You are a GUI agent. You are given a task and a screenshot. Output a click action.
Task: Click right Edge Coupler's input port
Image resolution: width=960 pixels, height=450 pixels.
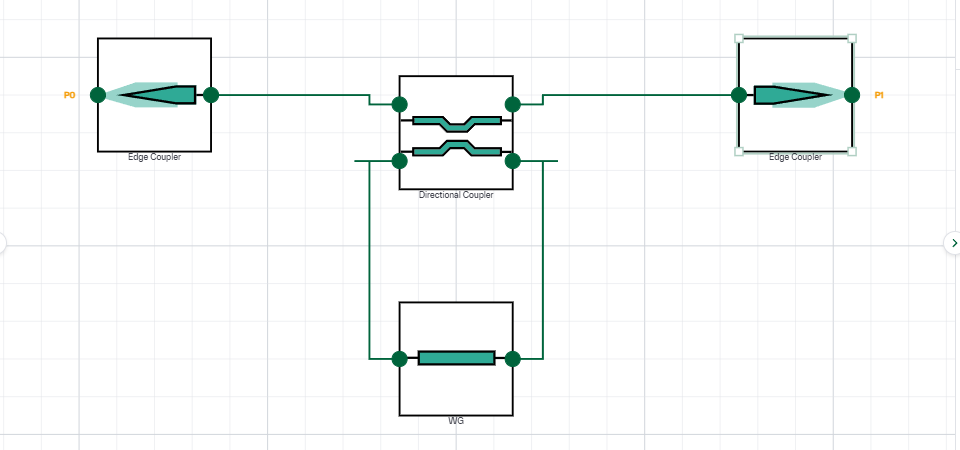tap(739, 95)
